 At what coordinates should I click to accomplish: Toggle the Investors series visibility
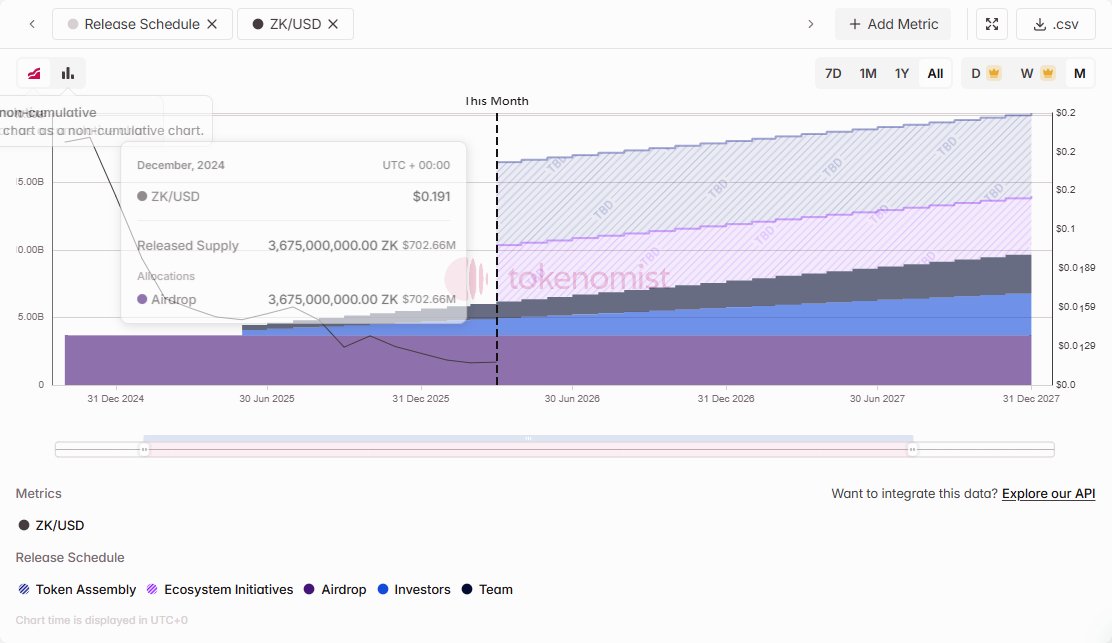pyautogui.click(x=385, y=589)
